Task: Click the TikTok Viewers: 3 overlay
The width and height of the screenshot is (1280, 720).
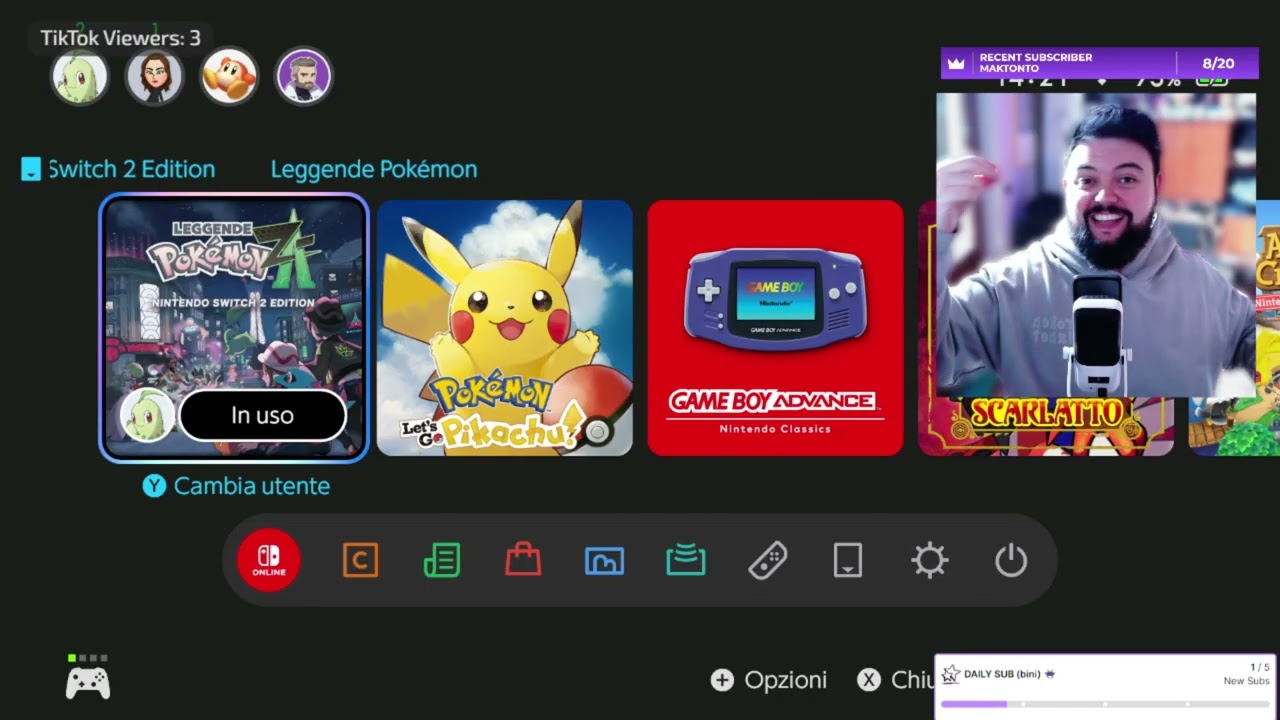Action: tap(120, 38)
